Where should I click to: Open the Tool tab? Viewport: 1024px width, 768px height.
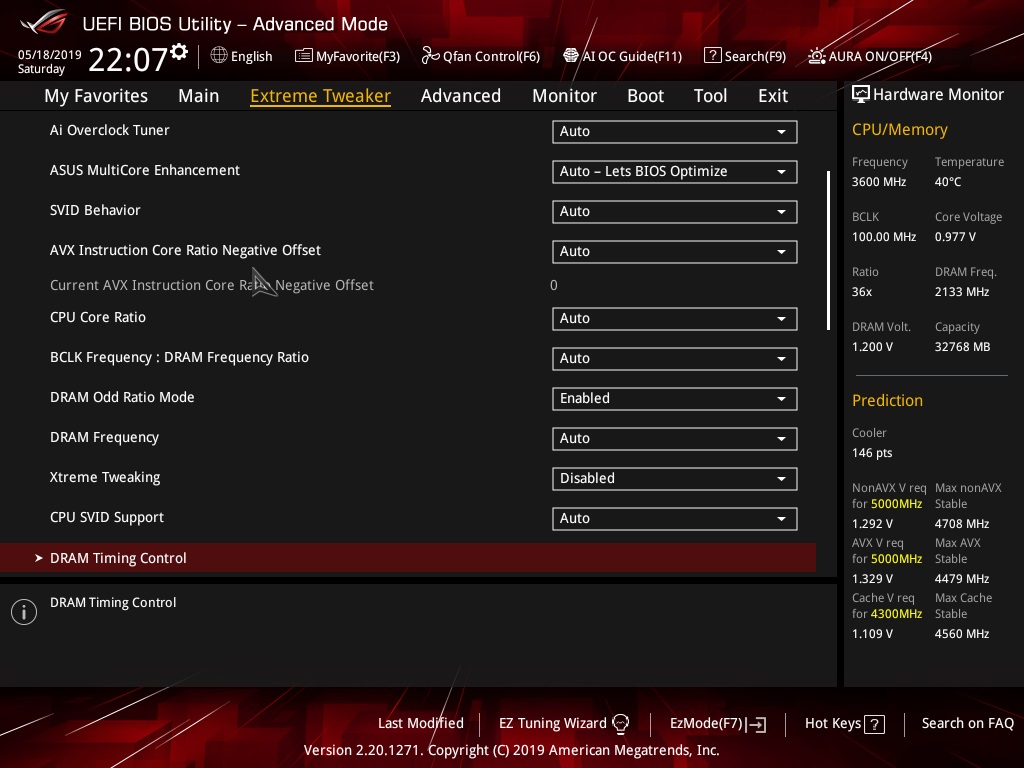point(711,96)
